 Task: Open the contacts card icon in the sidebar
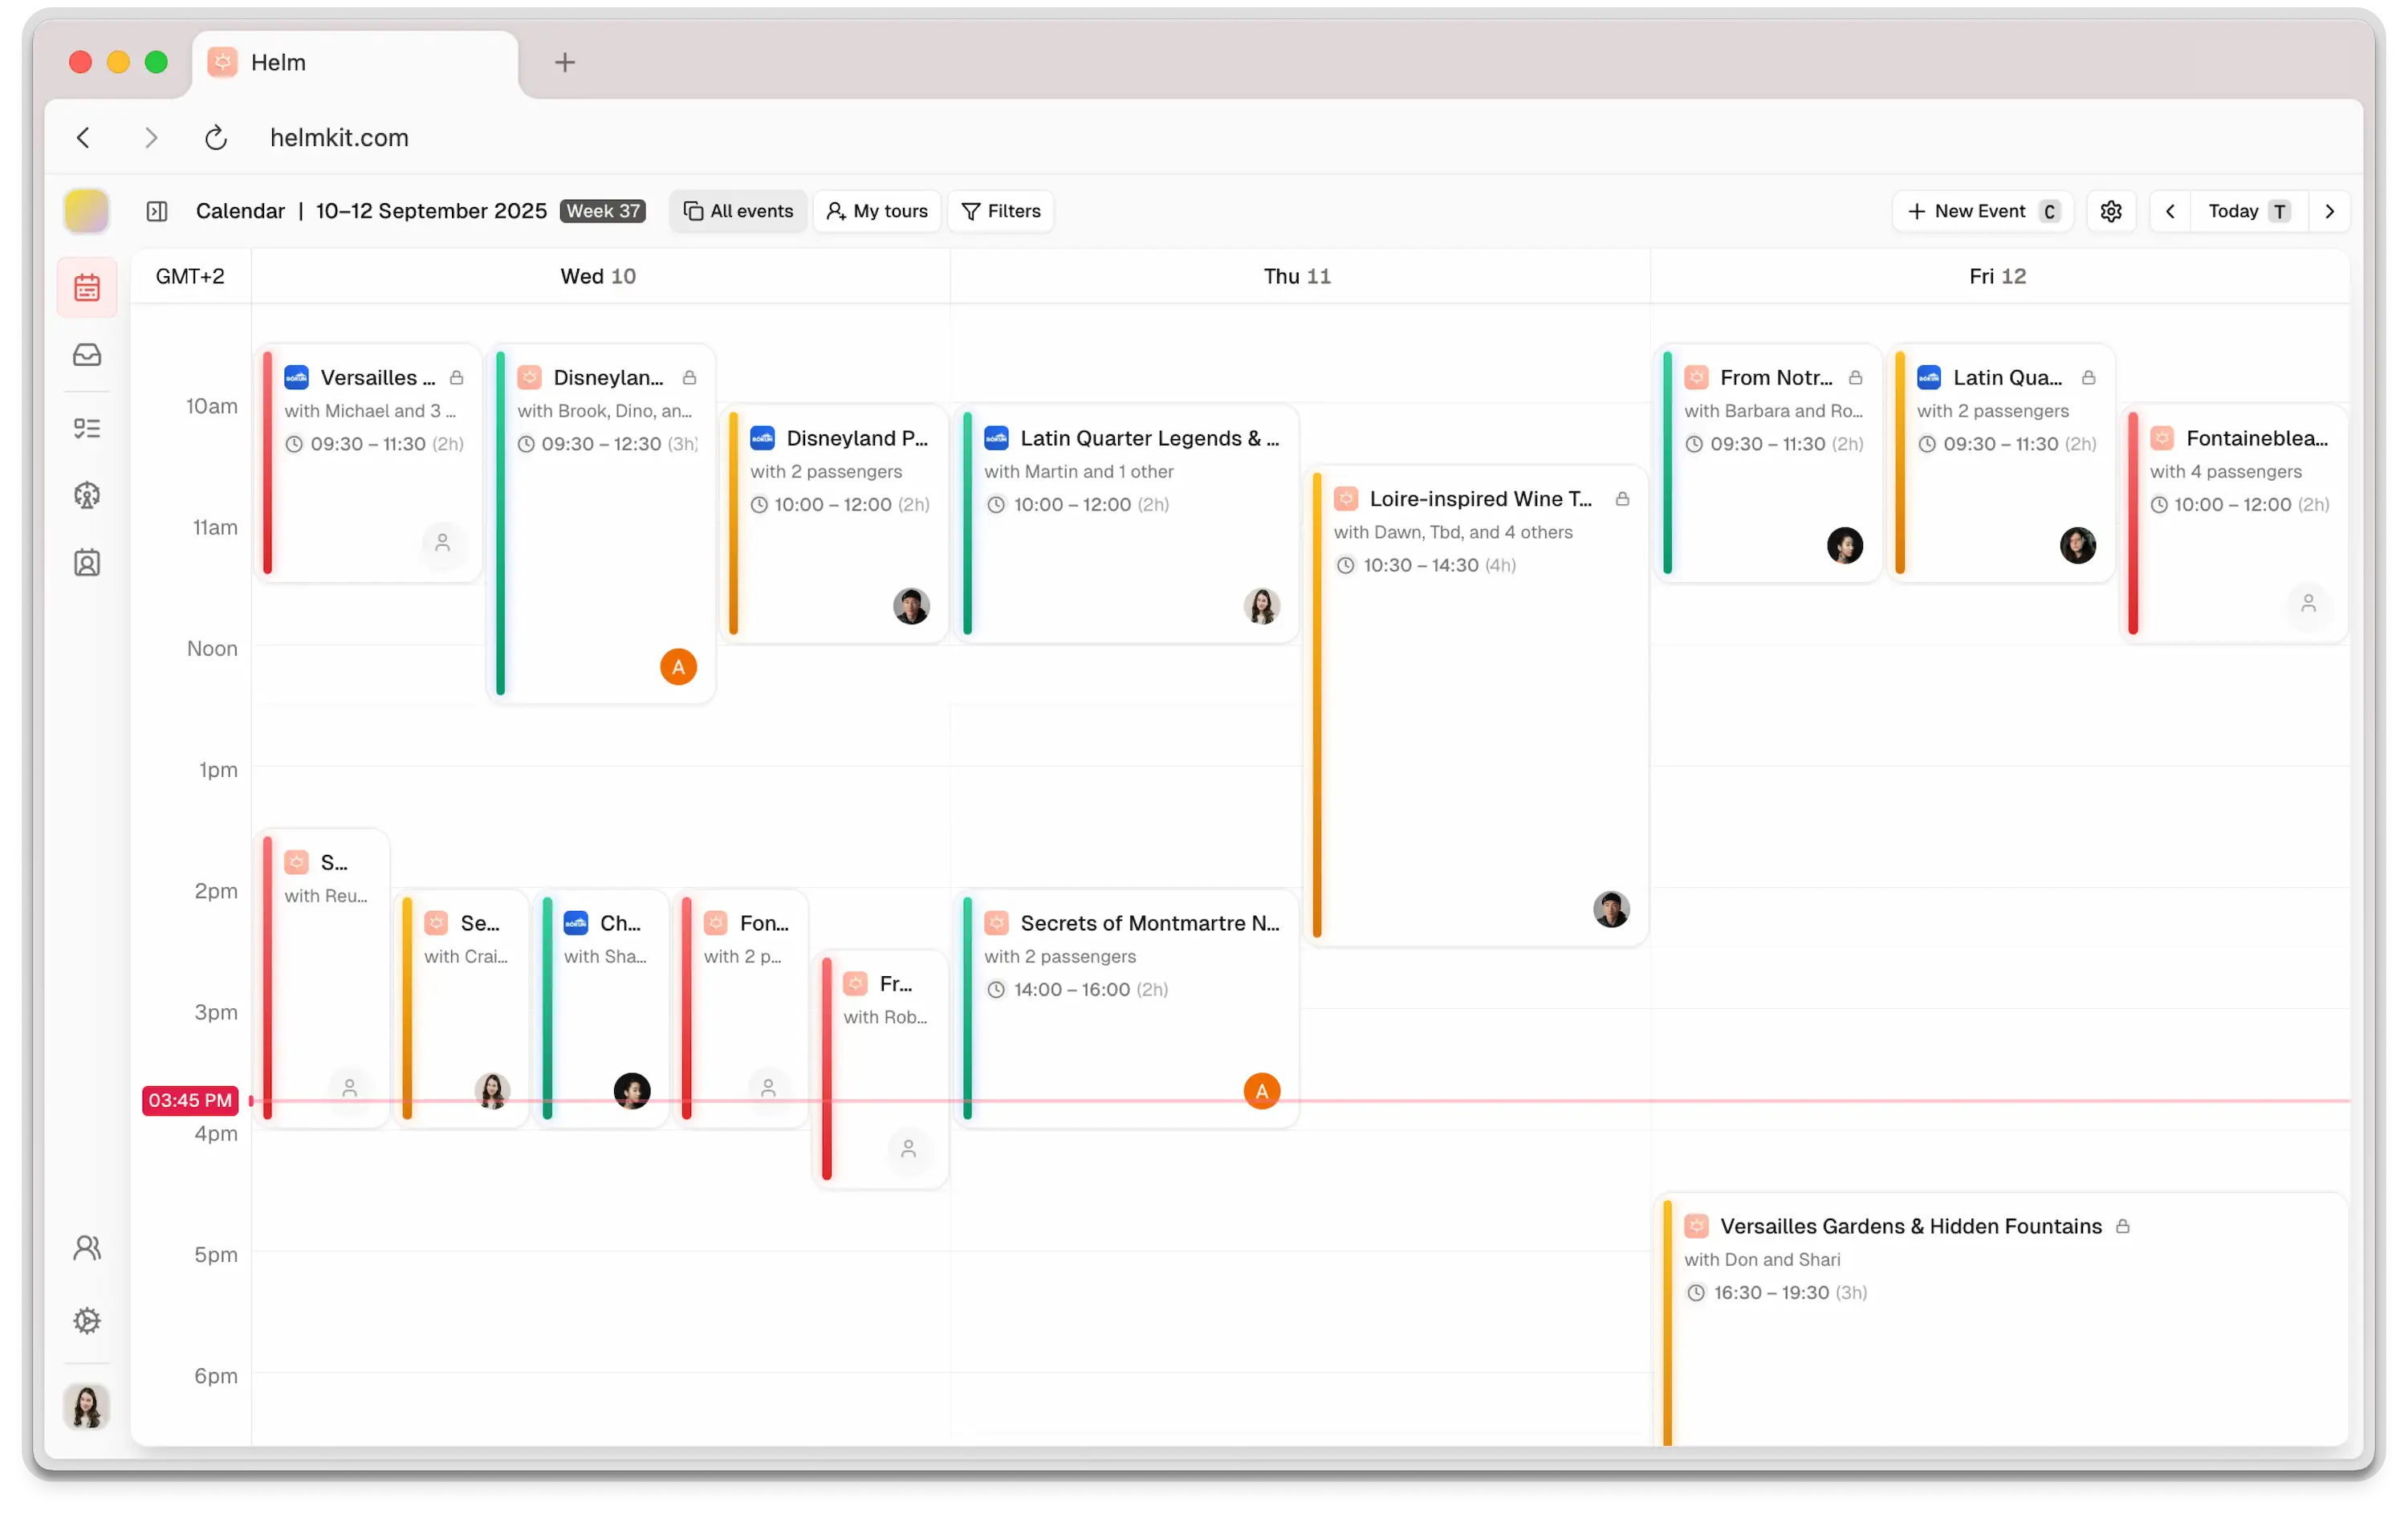(x=87, y=562)
